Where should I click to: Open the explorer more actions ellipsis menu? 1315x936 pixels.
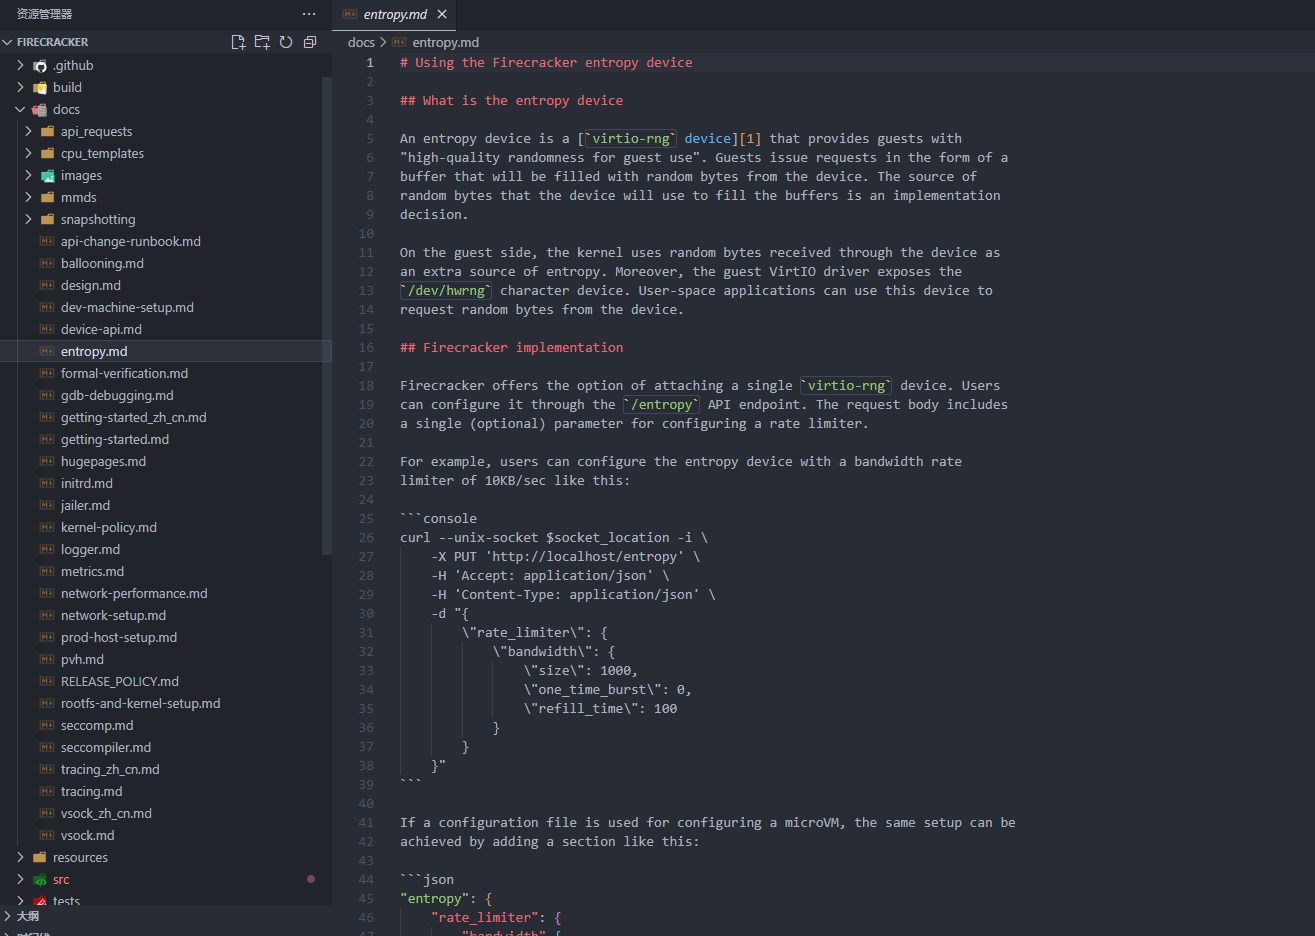point(309,14)
